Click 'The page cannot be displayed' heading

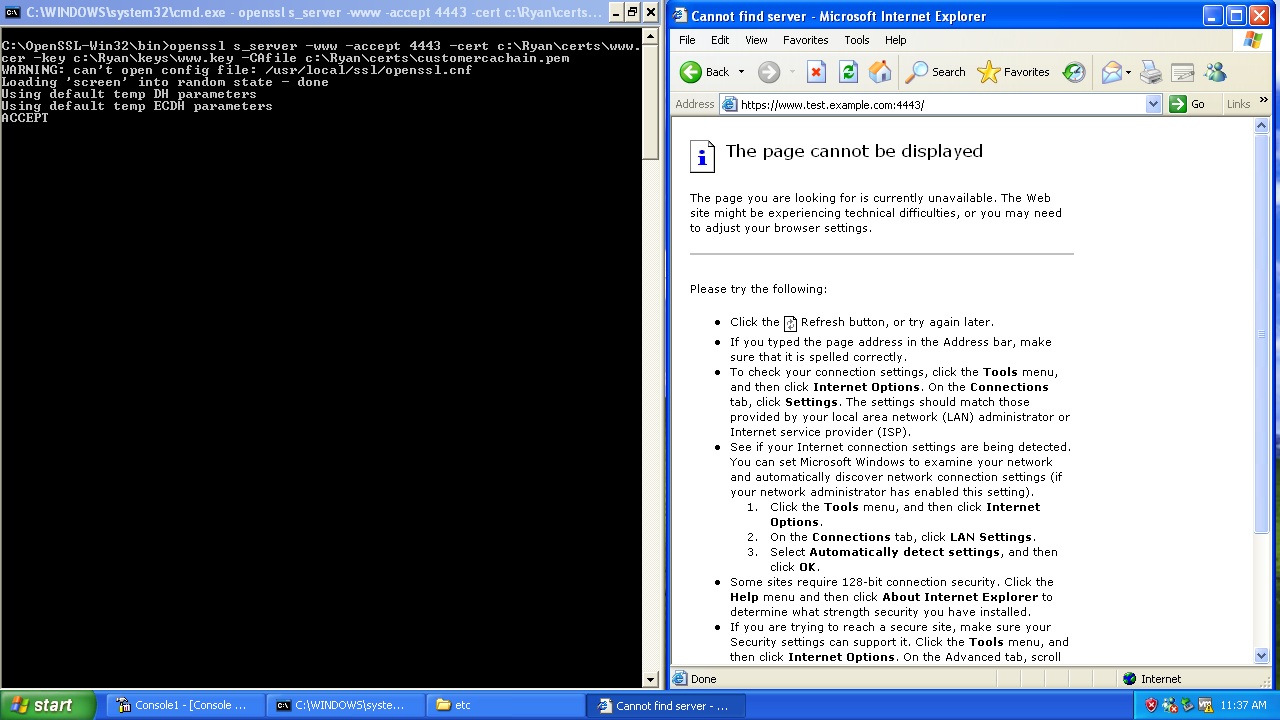click(854, 151)
